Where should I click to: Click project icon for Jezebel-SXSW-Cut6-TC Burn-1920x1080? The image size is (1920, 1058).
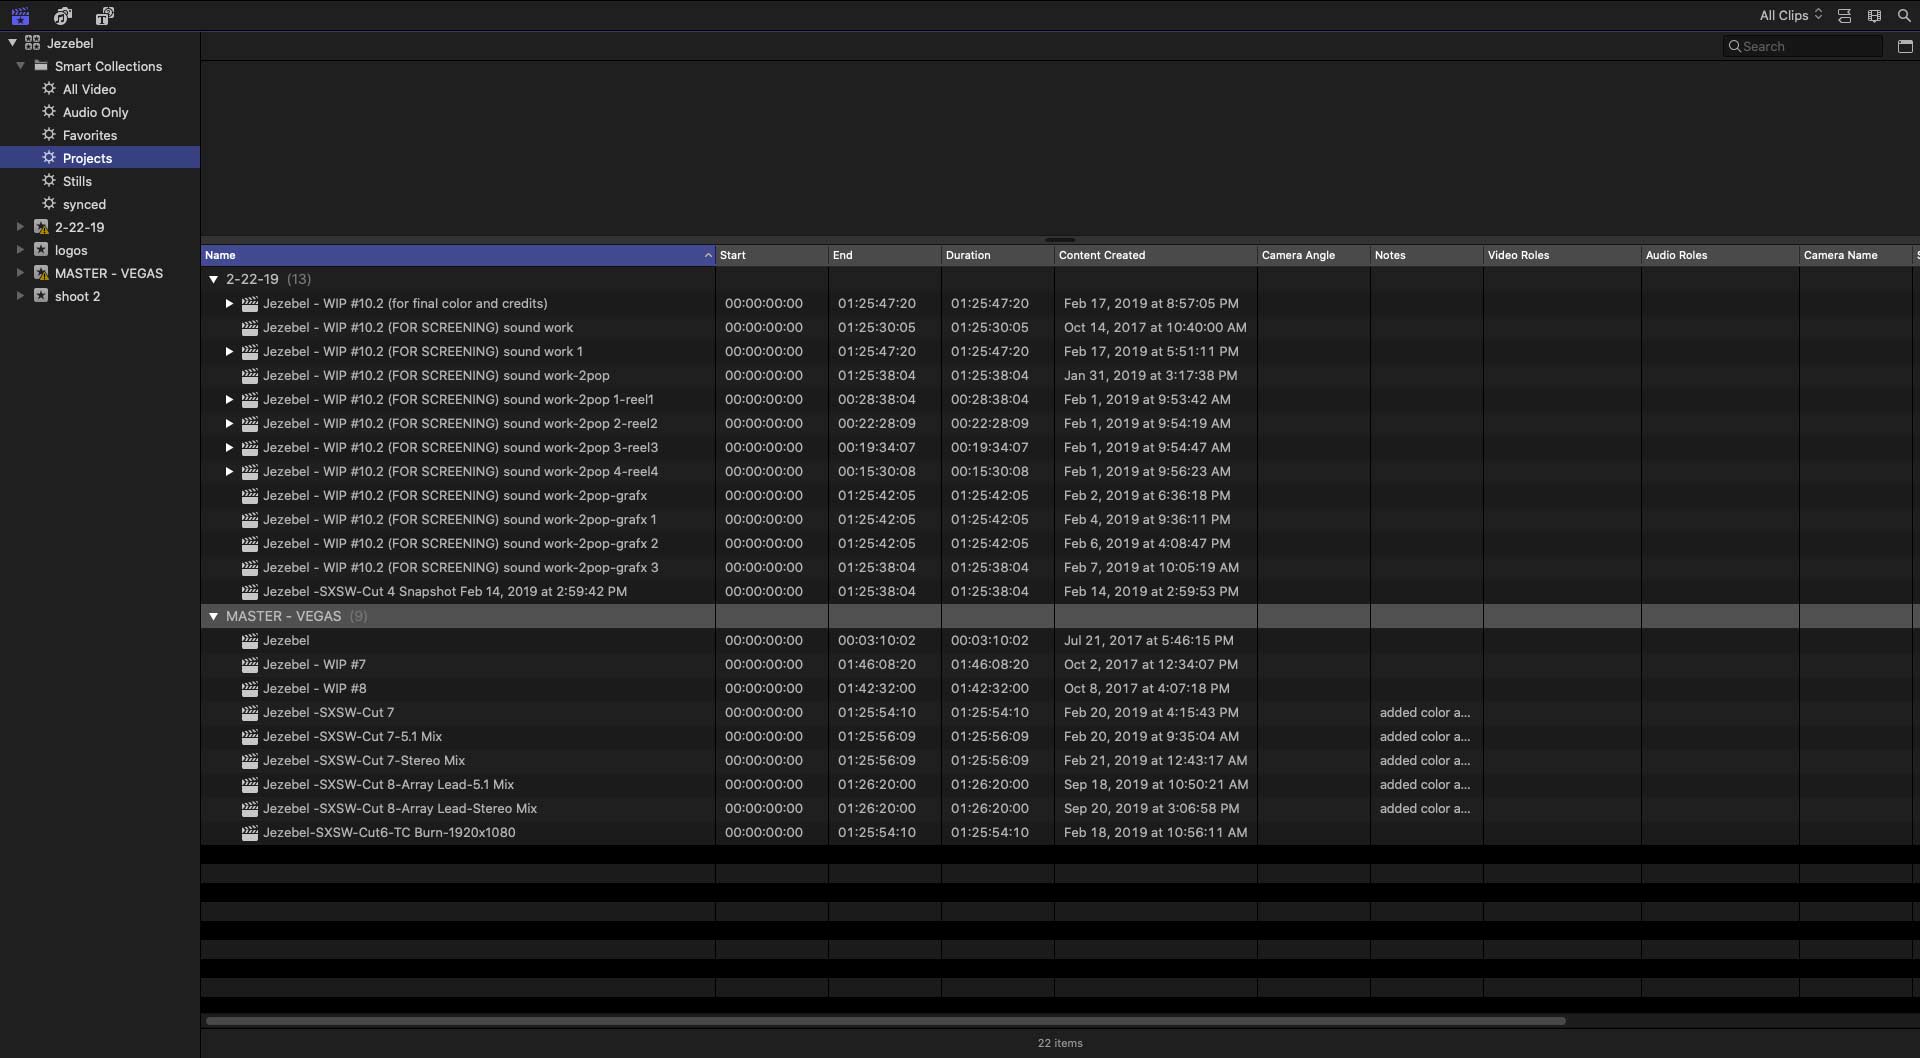point(250,832)
